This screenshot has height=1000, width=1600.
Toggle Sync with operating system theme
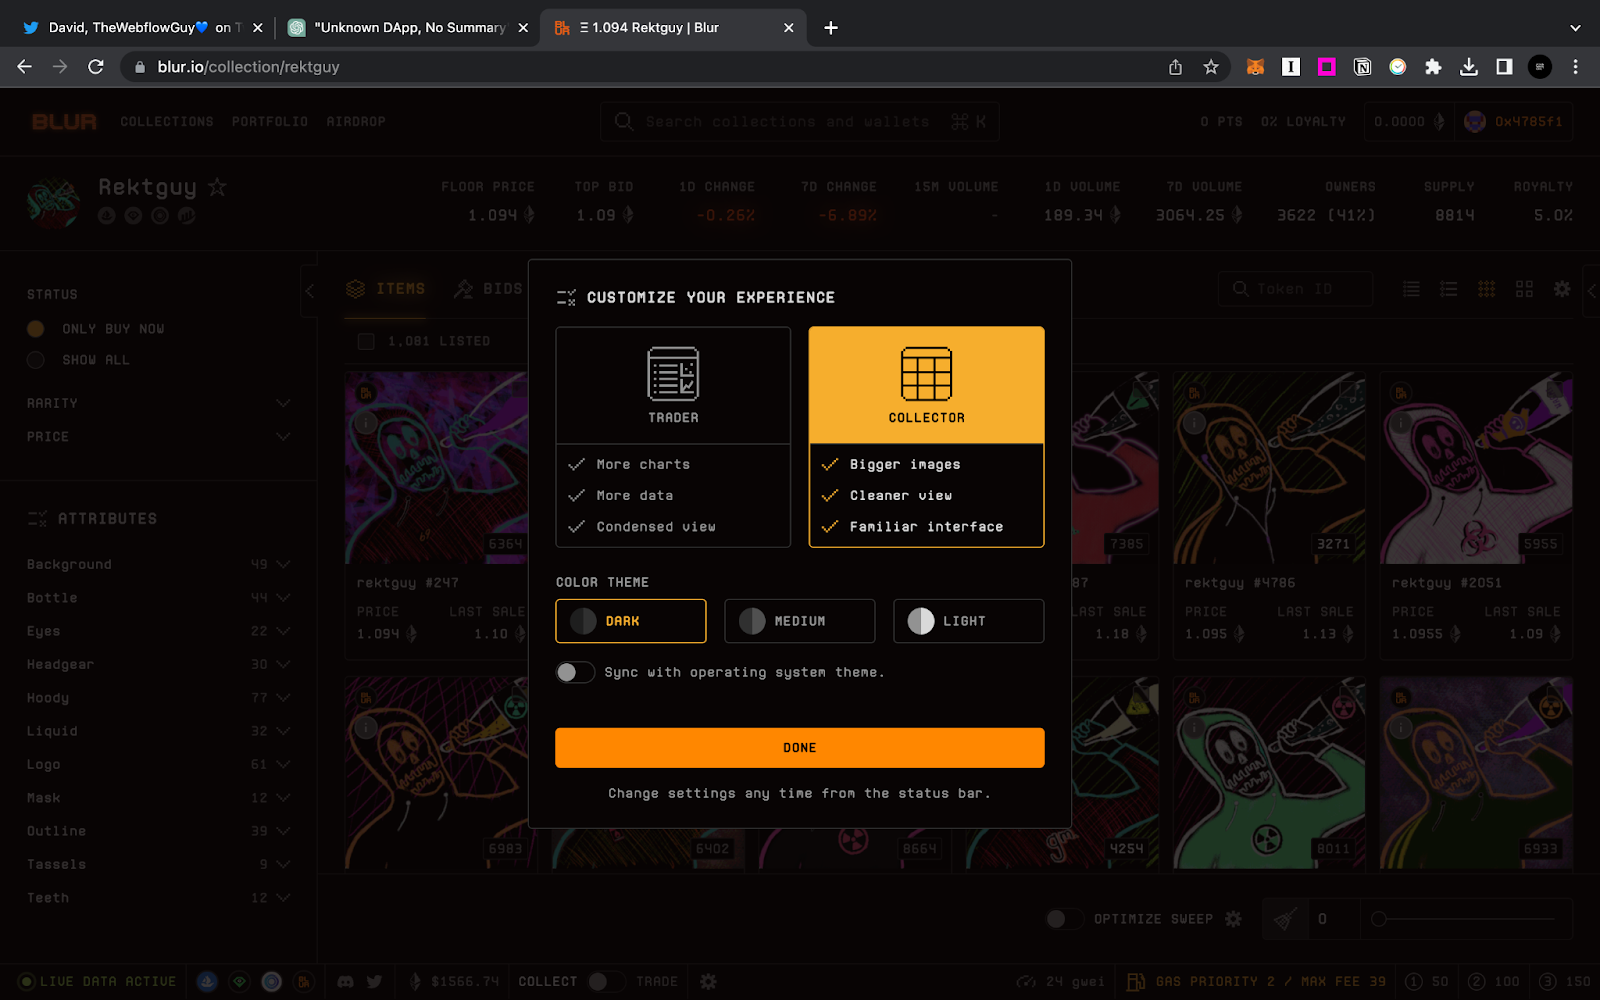click(575, 672)
